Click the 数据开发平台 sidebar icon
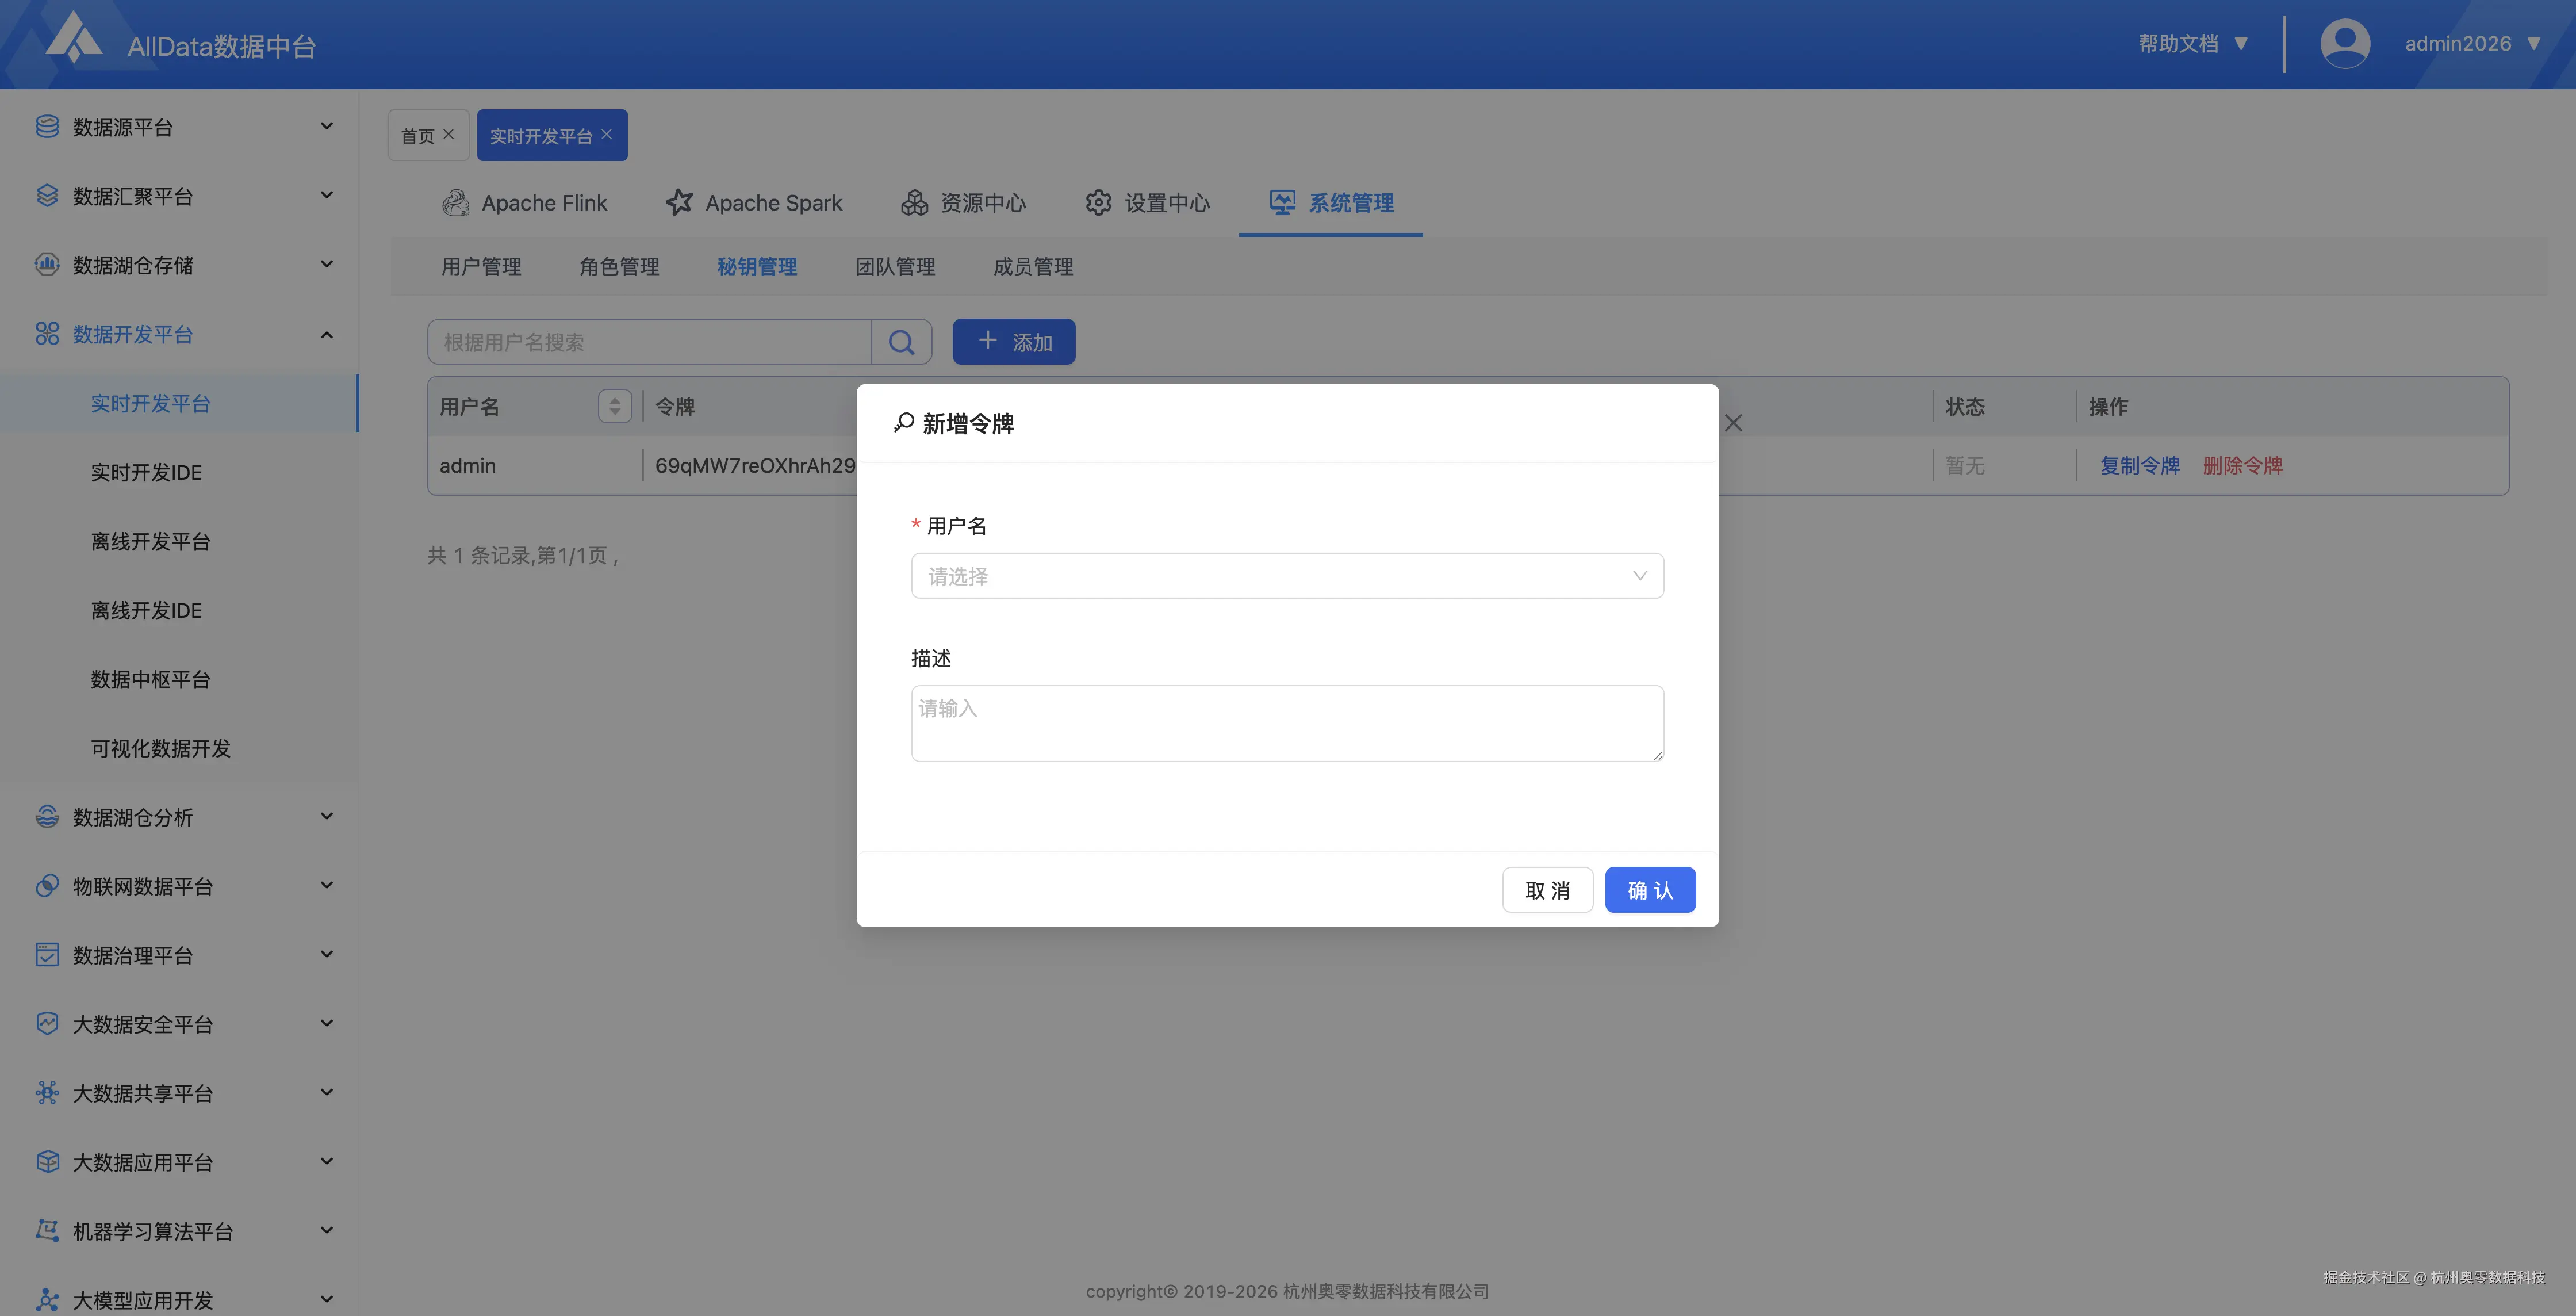The width and height of the screenshot is (2576, 1316). pos(47,333)
